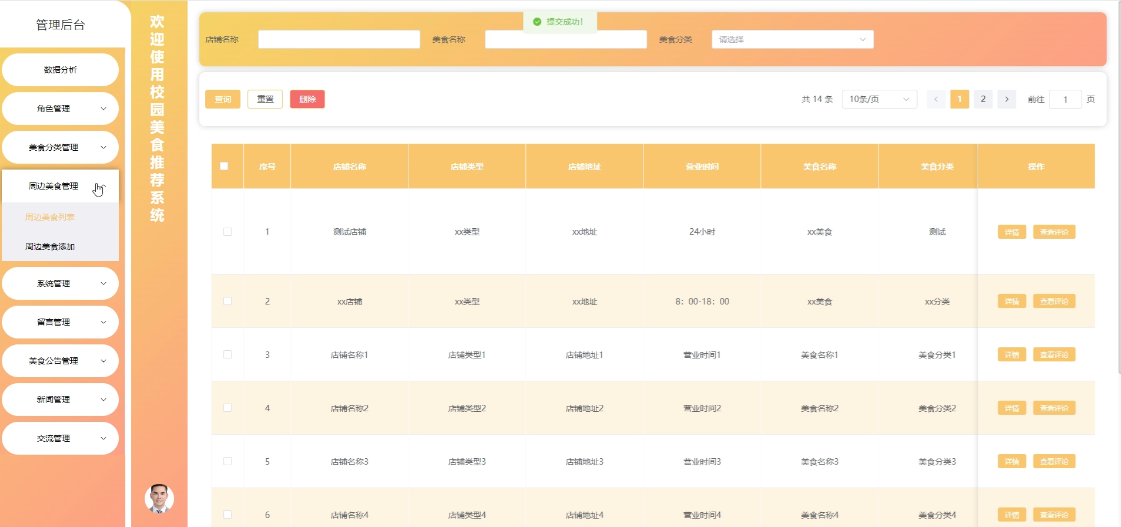Click 查看评论 for xx店铺 row
Viewport: 1121px width, 527px height.
coord(1054,301)
